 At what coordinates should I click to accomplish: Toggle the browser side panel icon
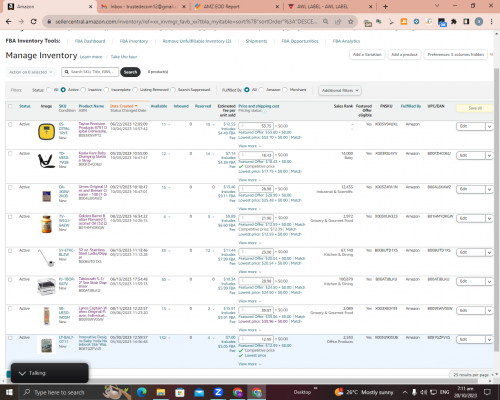pyautogui.click(x=466, y=22)
